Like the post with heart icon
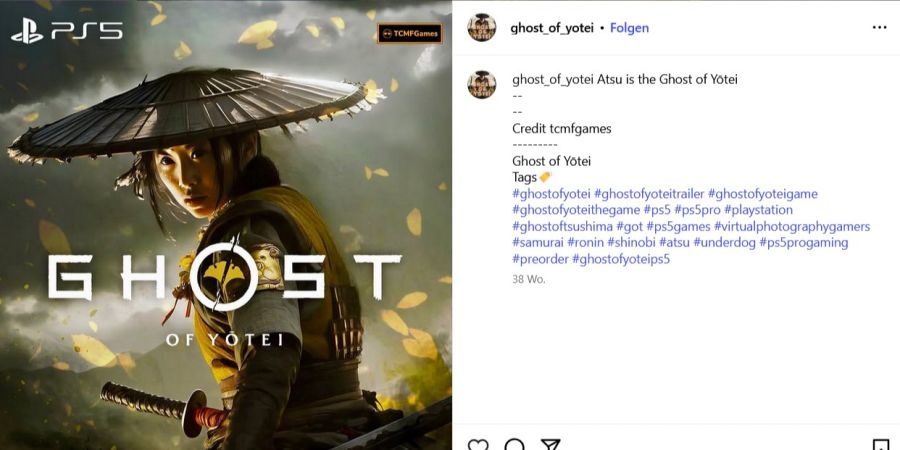The image size is (900, 450). pyautogui.click(x=478, y=445)
